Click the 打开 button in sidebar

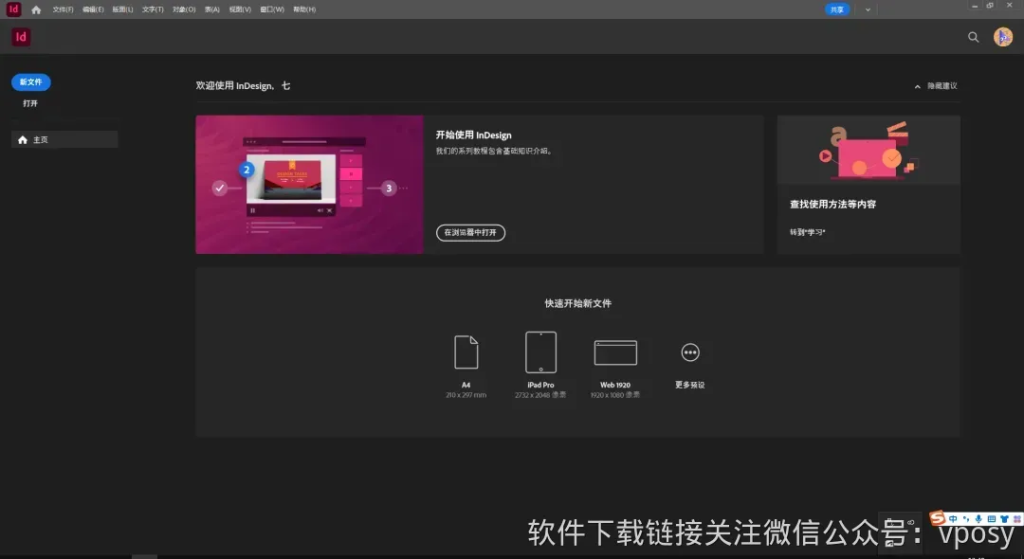(x=30, y=103)
